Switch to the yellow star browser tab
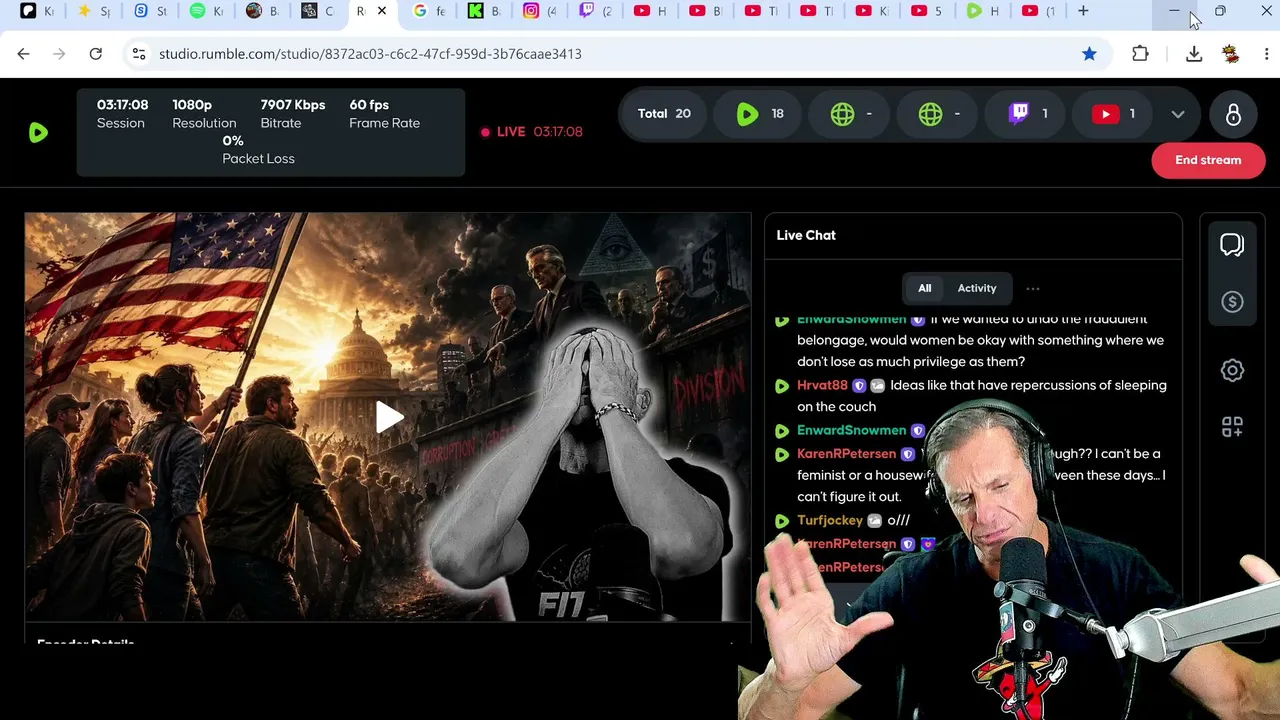This screenshot has height=720, width=1280. click(95, 11)
